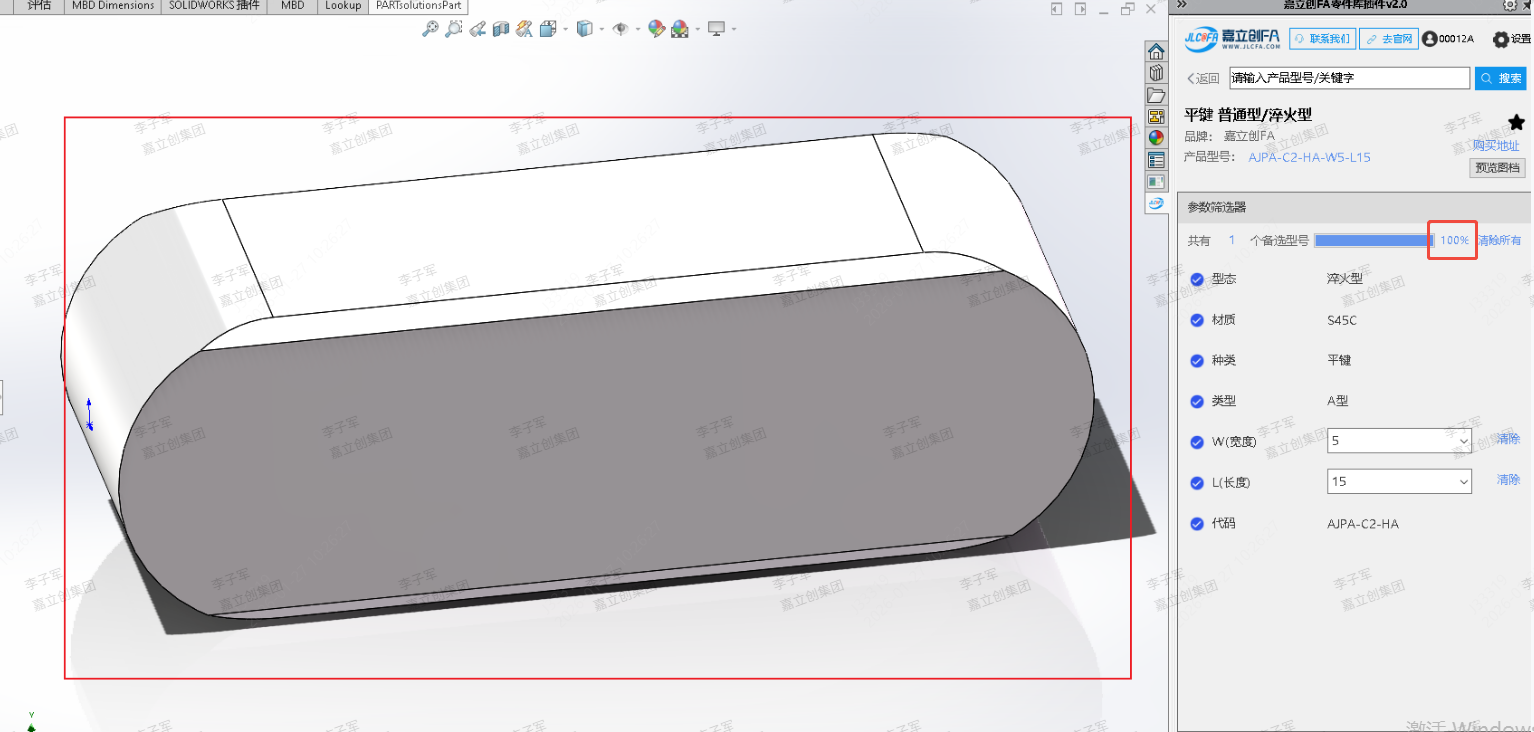This screenshot has height=732, width=1534.
Task: Click the product keyword search input field
Action: click(x=1348, y=78)
